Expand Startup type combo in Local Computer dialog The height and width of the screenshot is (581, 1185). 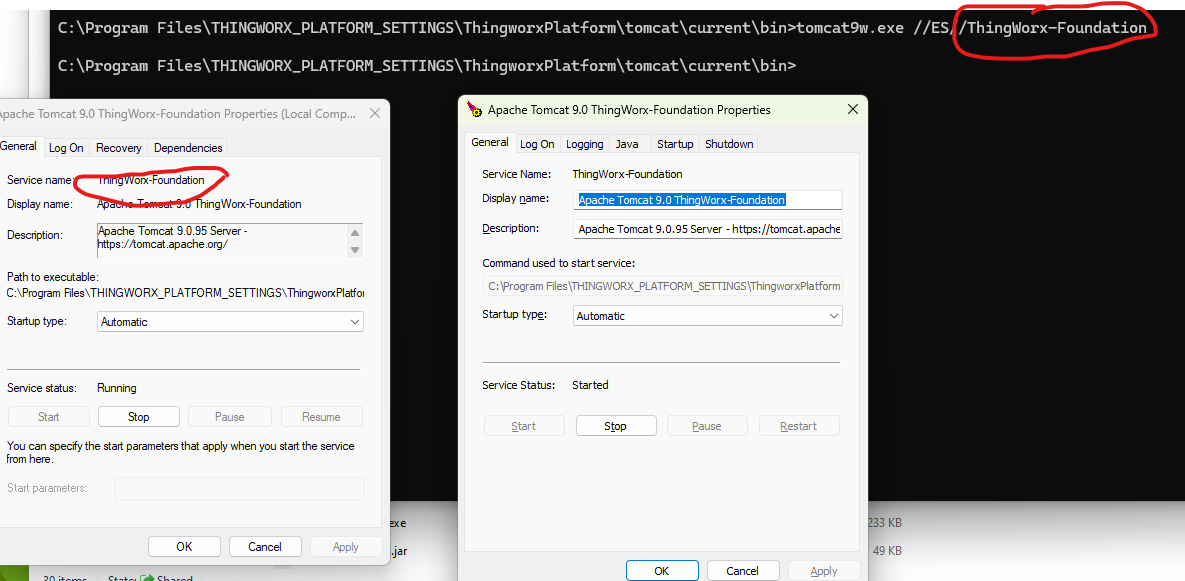tap(231, 322)
